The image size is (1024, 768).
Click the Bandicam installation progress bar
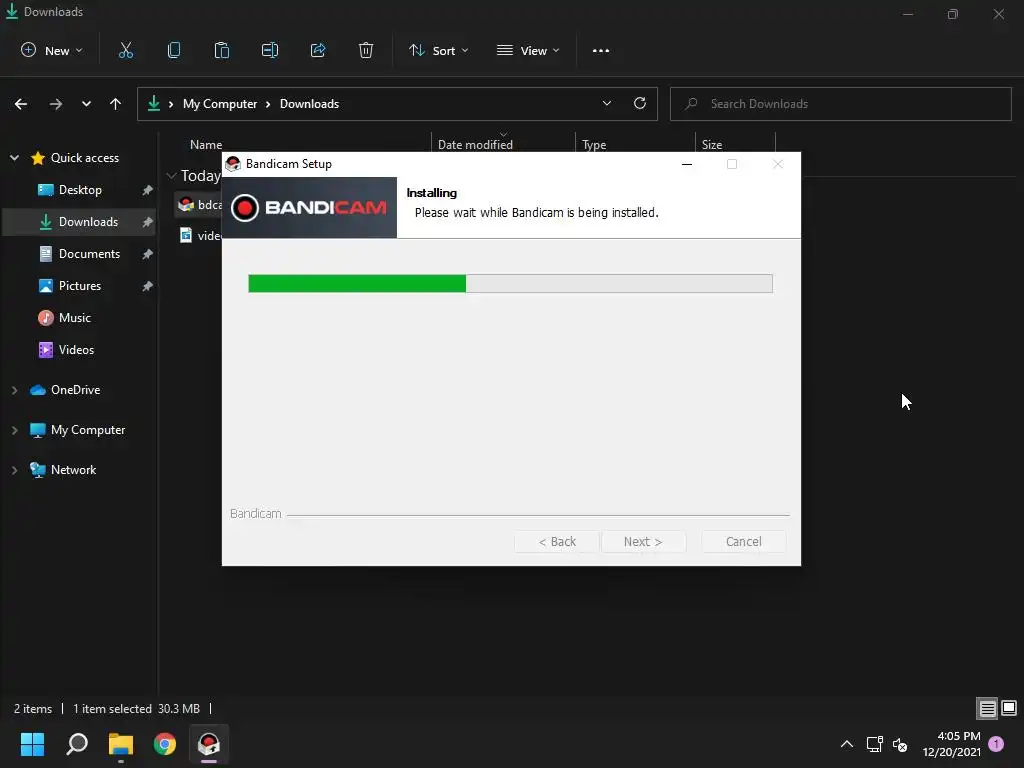point(510,283)
